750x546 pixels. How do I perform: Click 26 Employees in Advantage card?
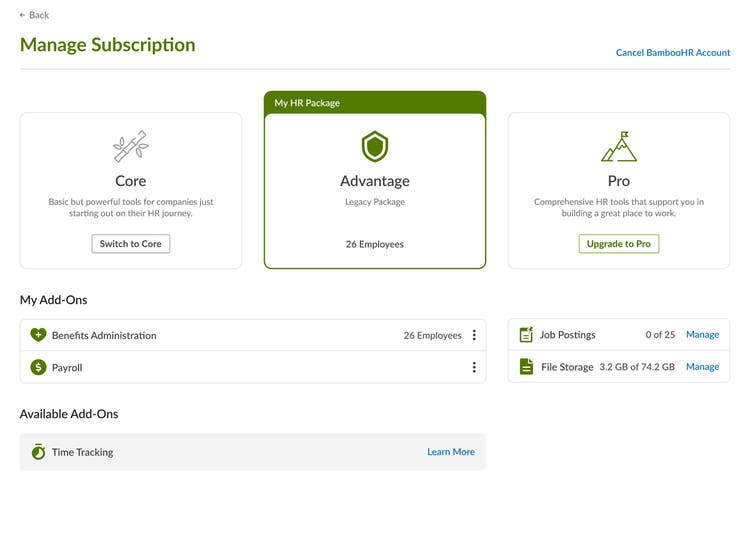(375, 244)
